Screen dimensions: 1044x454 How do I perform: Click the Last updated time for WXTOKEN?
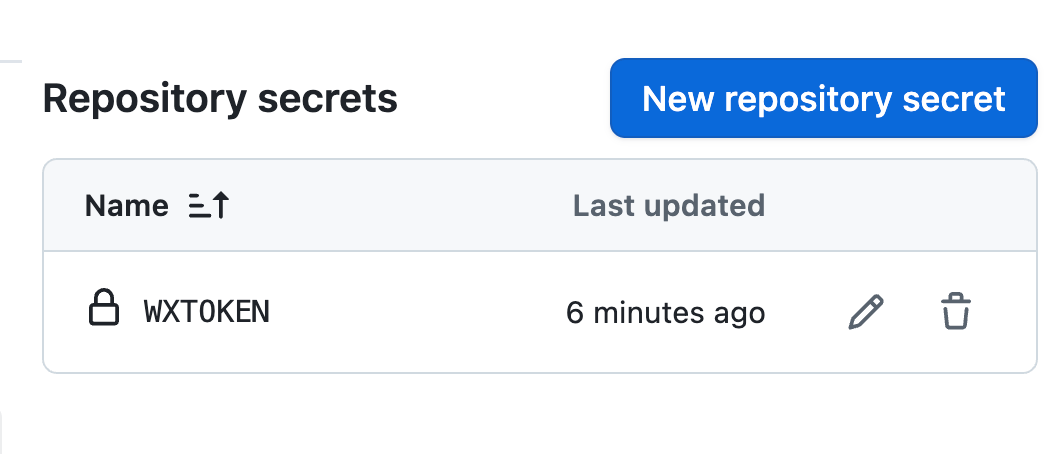pos(665,313)
